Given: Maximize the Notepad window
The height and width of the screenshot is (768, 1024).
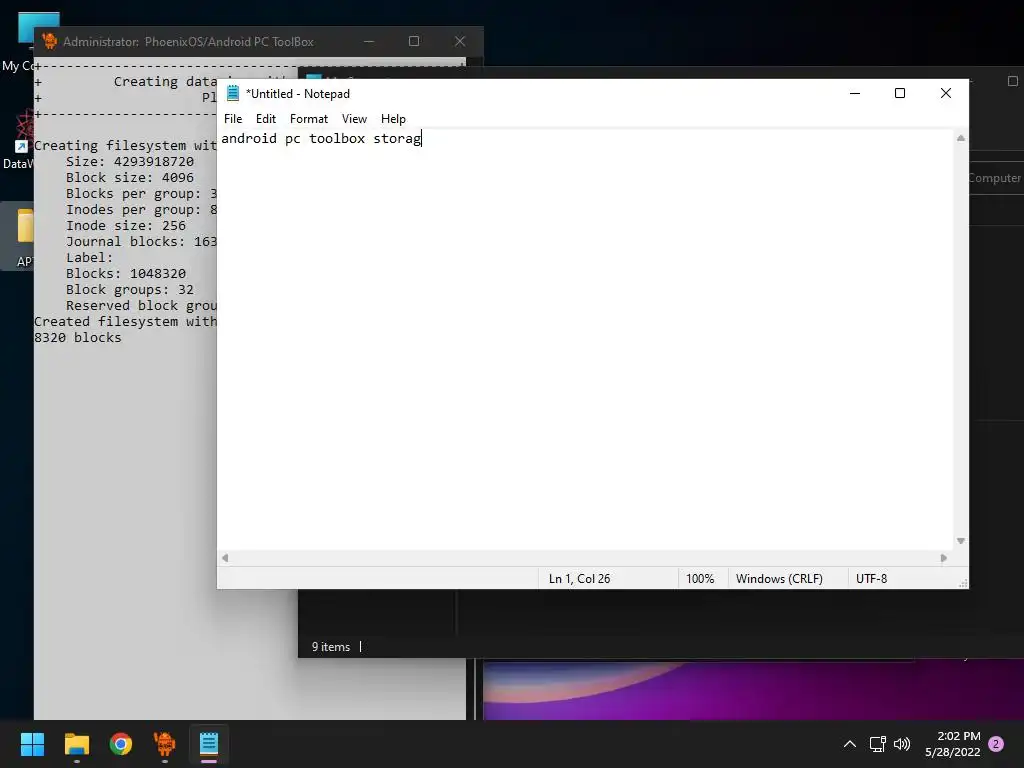Looking at the screenshot, I should tap(900, 93).
